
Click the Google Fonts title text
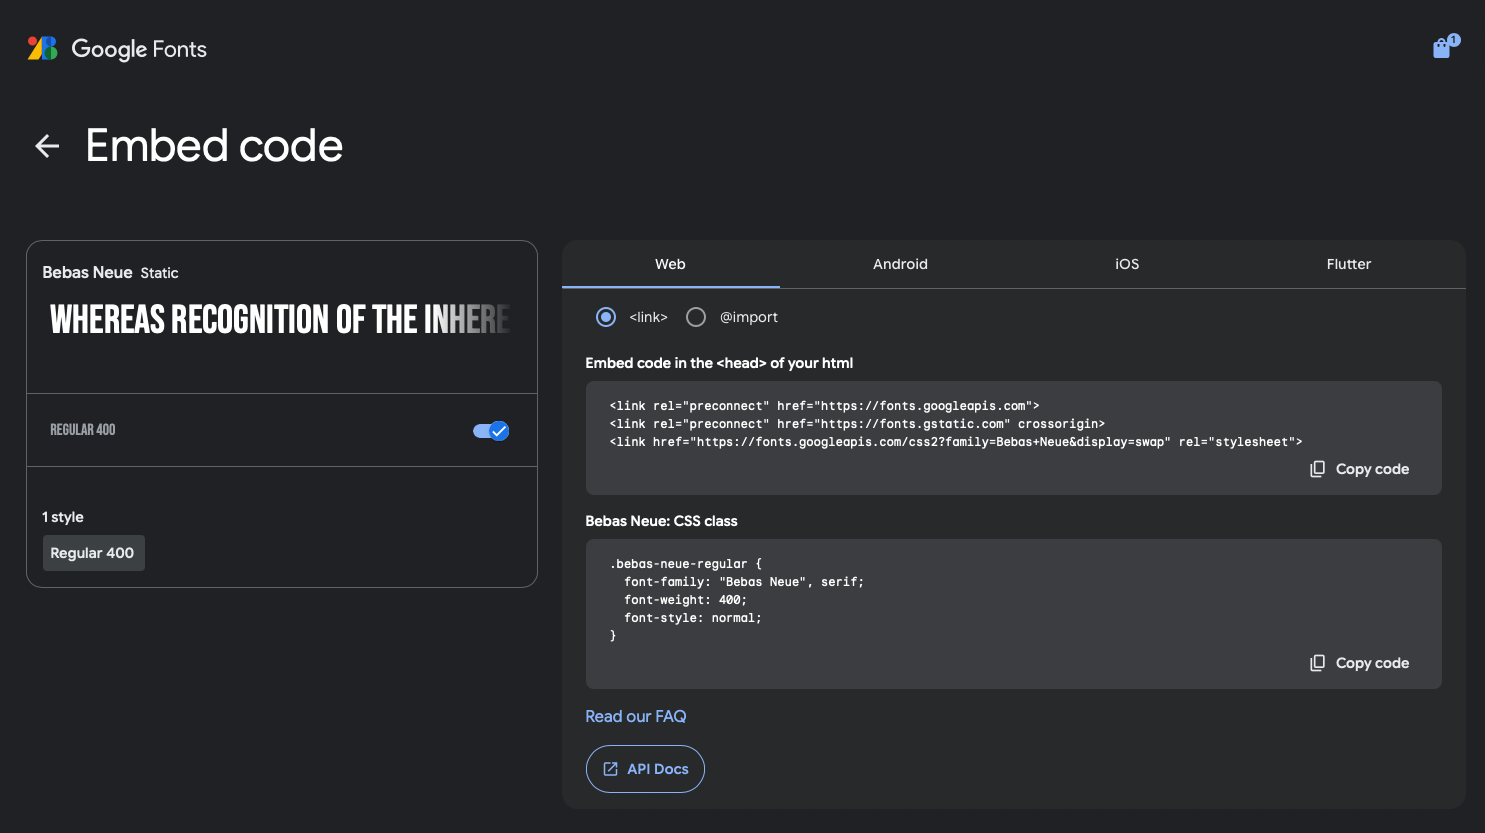tap(139, 49)
